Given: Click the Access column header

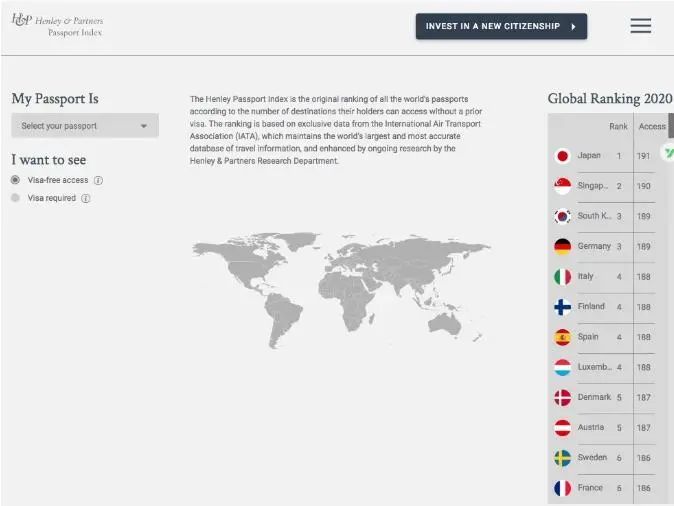Looking at the screenshot, I should (652, 126).
